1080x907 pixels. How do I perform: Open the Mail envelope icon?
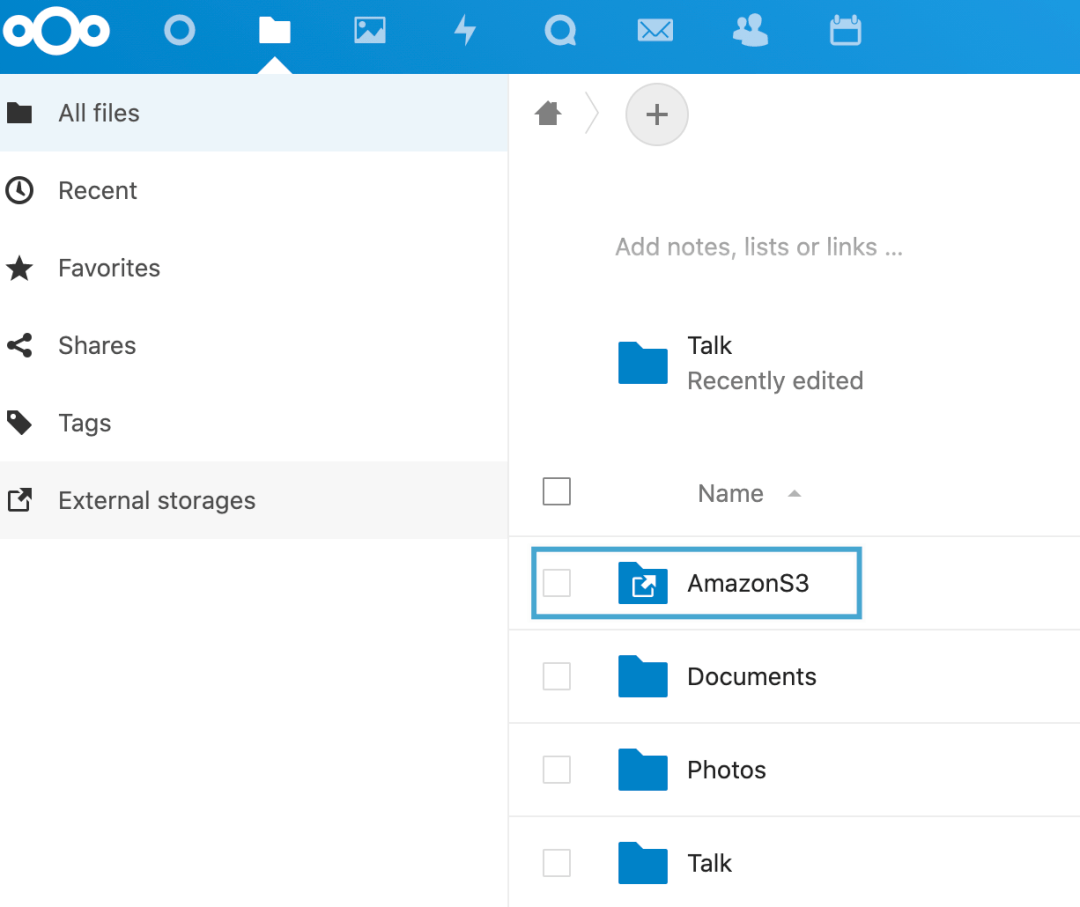click(x=655, y=30)
